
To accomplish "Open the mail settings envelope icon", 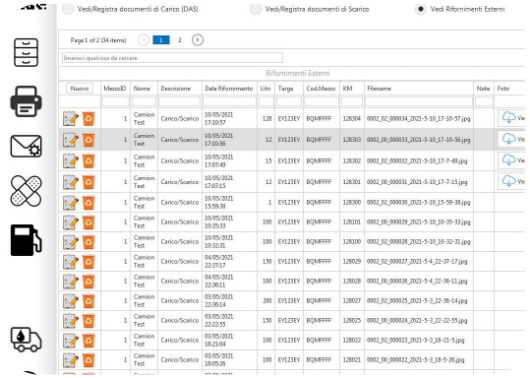I will 26,146.
